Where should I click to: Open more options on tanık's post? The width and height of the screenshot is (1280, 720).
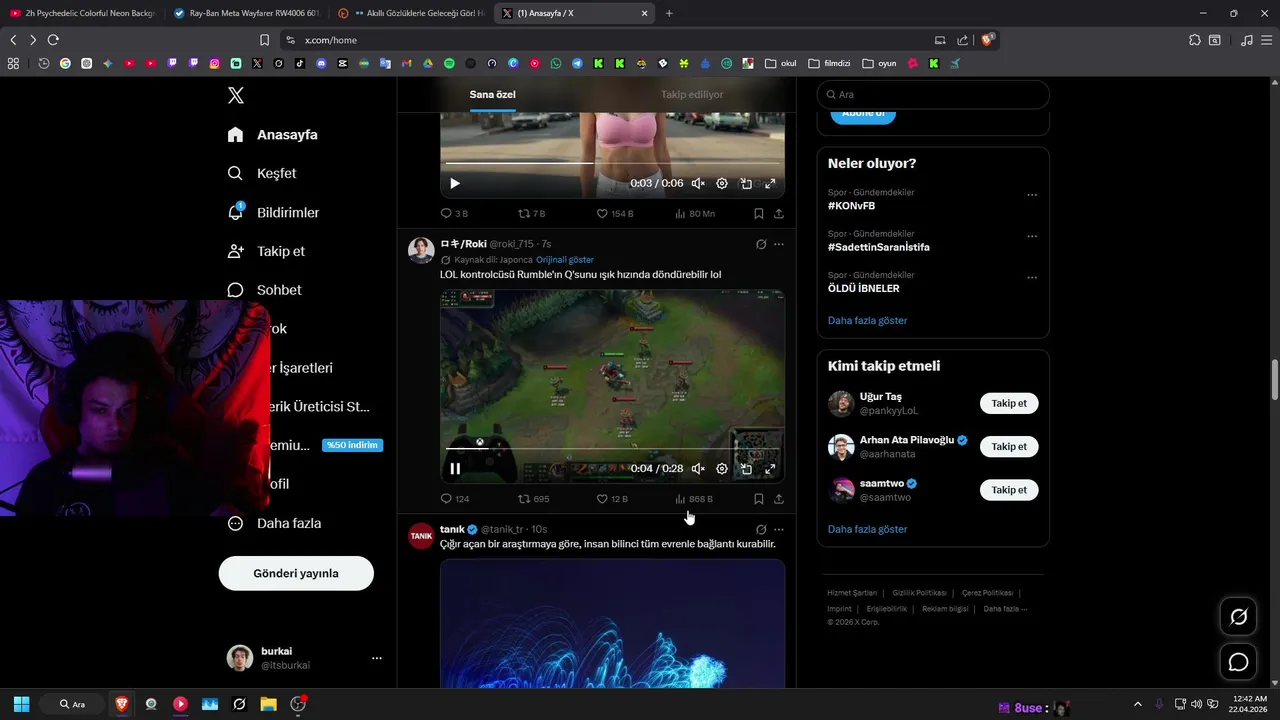(x=779, y=529)
